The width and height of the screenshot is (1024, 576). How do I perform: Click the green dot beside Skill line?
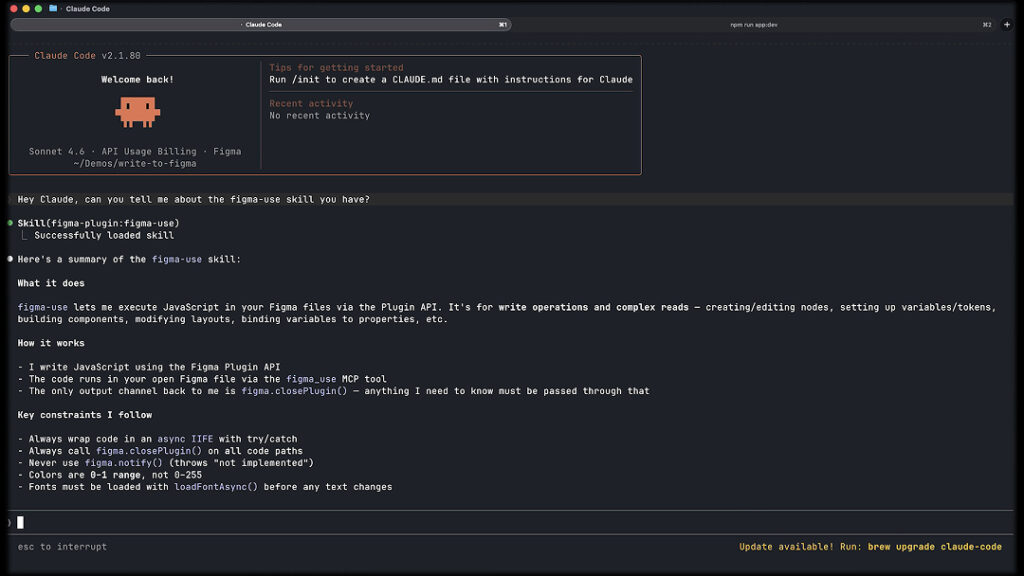pyautogui.click(x=10, y=223)
